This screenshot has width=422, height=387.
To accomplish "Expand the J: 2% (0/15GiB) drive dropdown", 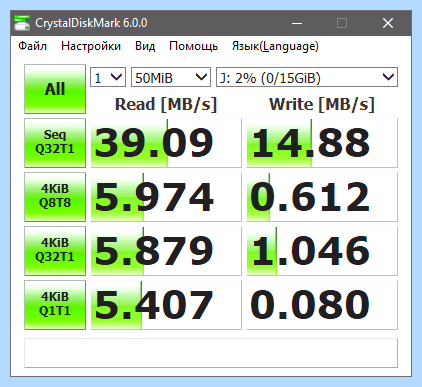I will pos(307,77).
